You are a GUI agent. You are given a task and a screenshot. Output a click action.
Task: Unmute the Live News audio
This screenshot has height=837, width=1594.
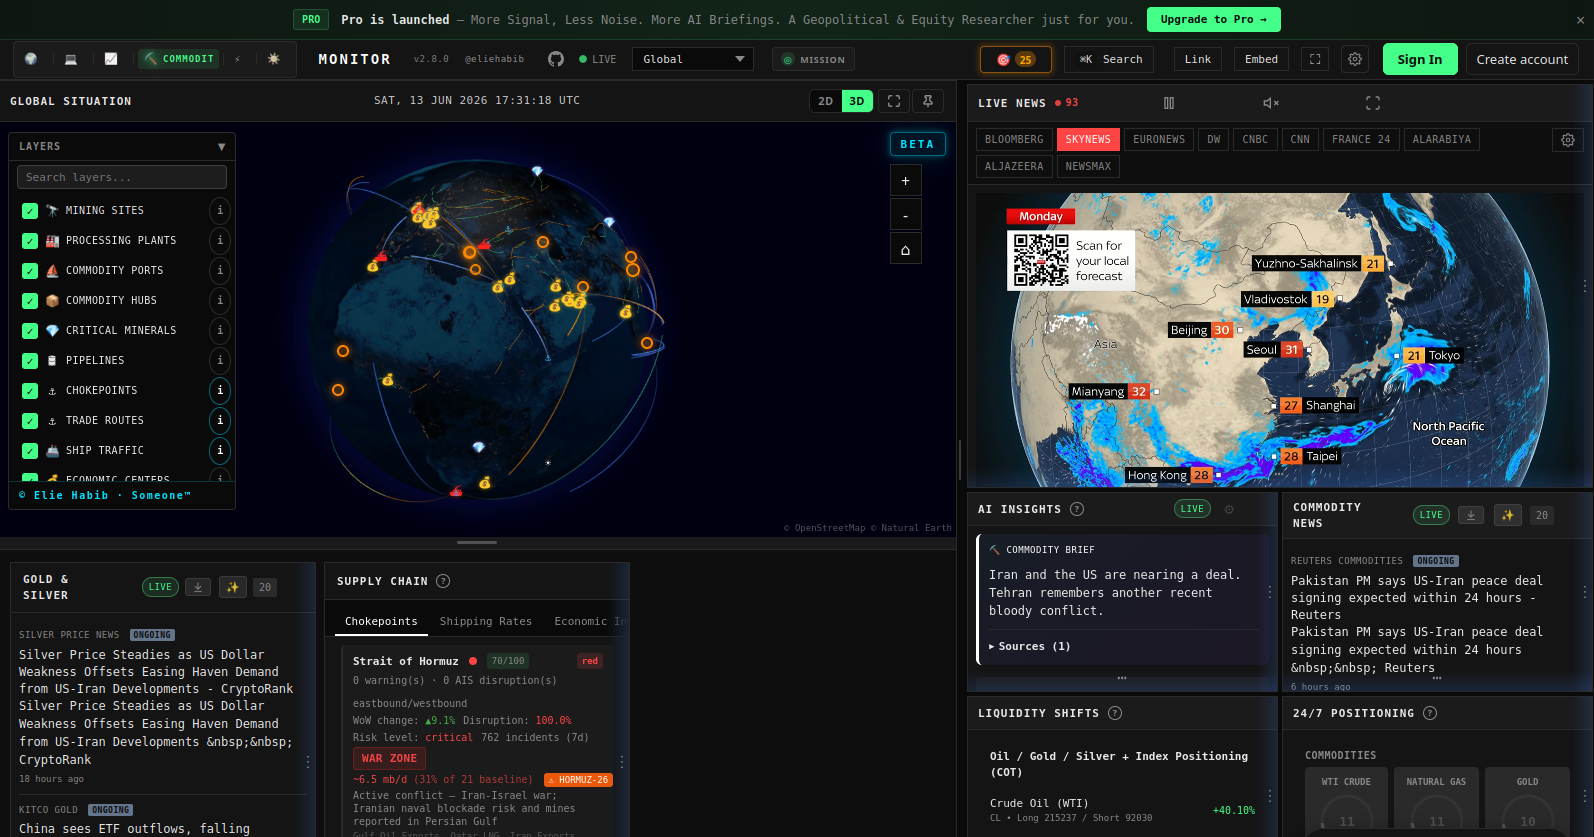pyautogui.click(x=1271, y=103)
